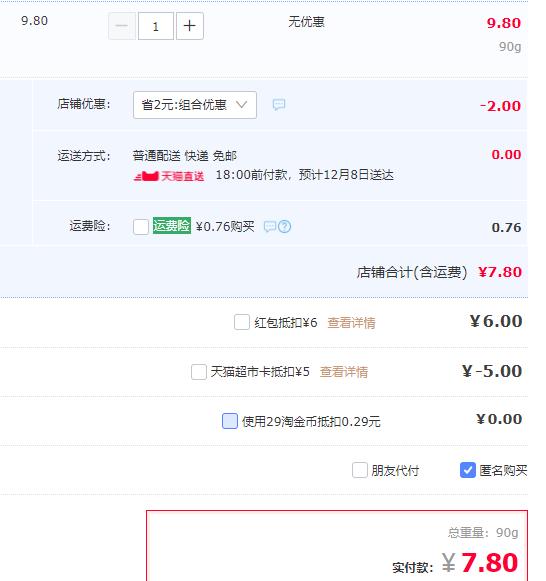
Task: Click the 天猫直送 logo icon
Action: [146, 176]
